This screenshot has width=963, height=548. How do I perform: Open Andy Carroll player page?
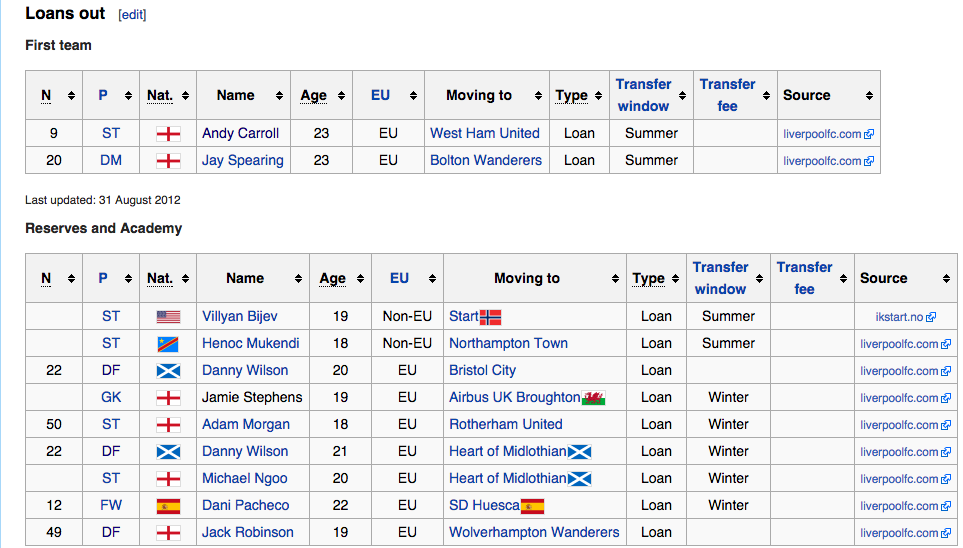pos(241,133)
